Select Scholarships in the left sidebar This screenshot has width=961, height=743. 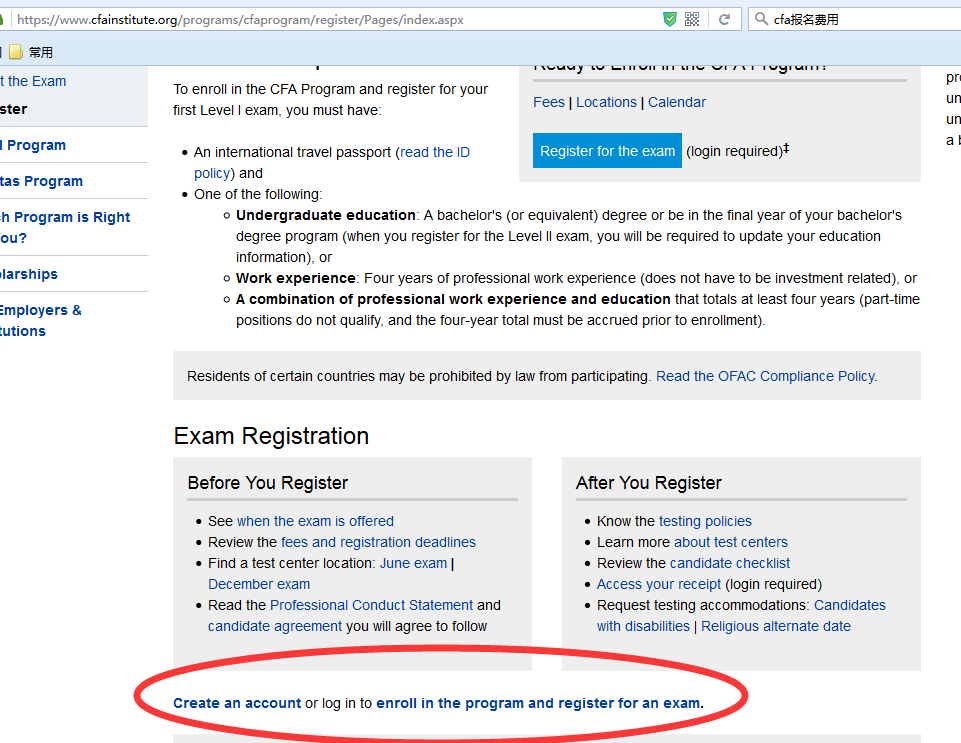(x=28, y=274)
